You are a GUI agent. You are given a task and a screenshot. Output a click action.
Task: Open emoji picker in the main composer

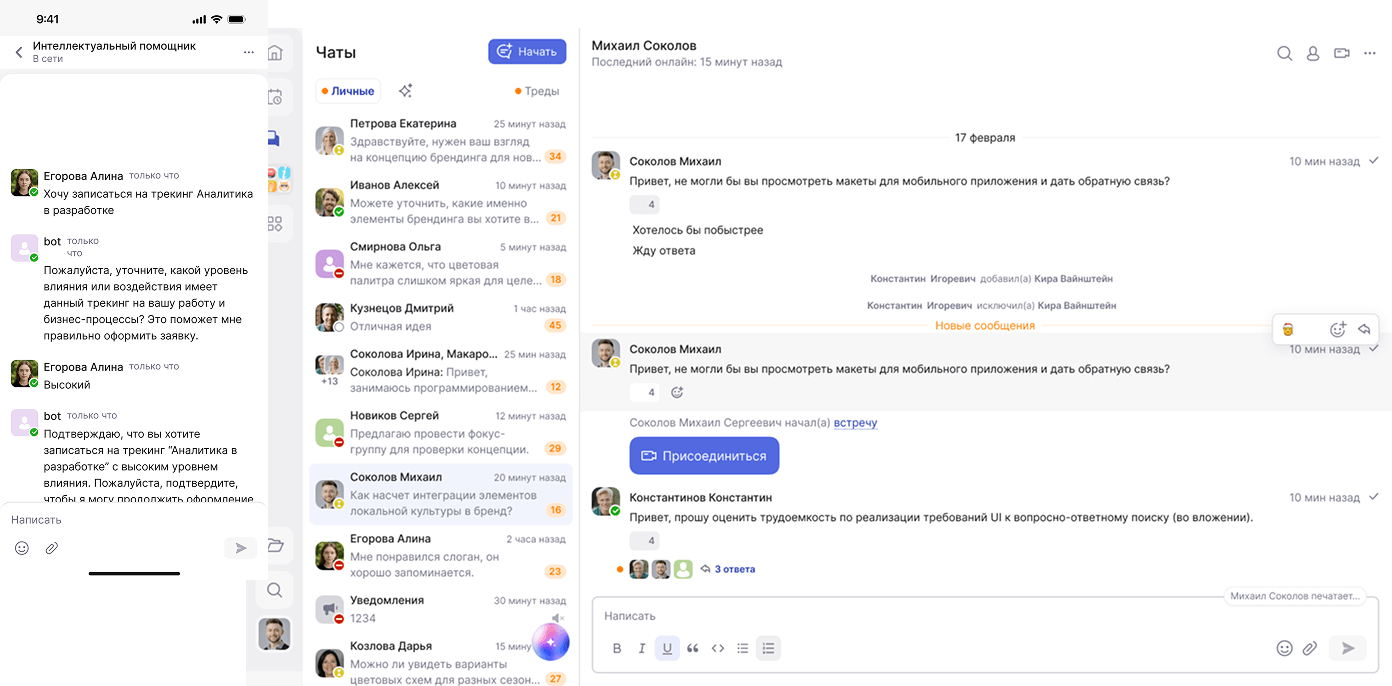(x=1285, y=648)
